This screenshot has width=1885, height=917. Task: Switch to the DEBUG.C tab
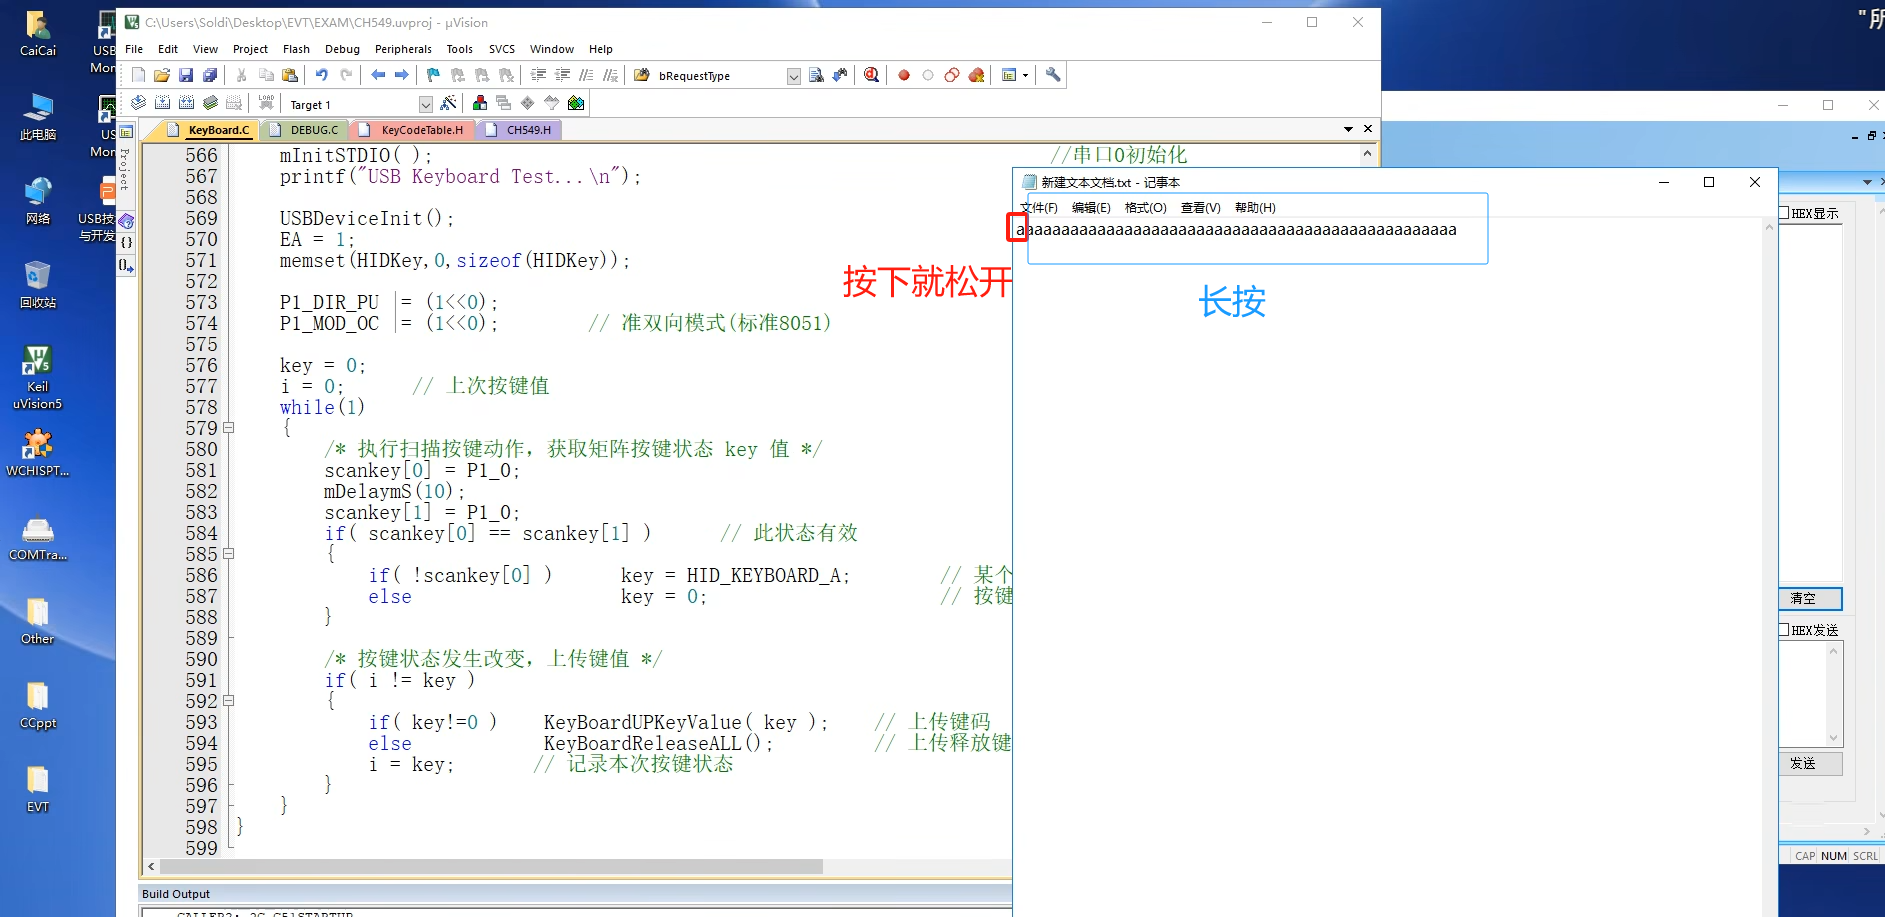tap(305, 130)
